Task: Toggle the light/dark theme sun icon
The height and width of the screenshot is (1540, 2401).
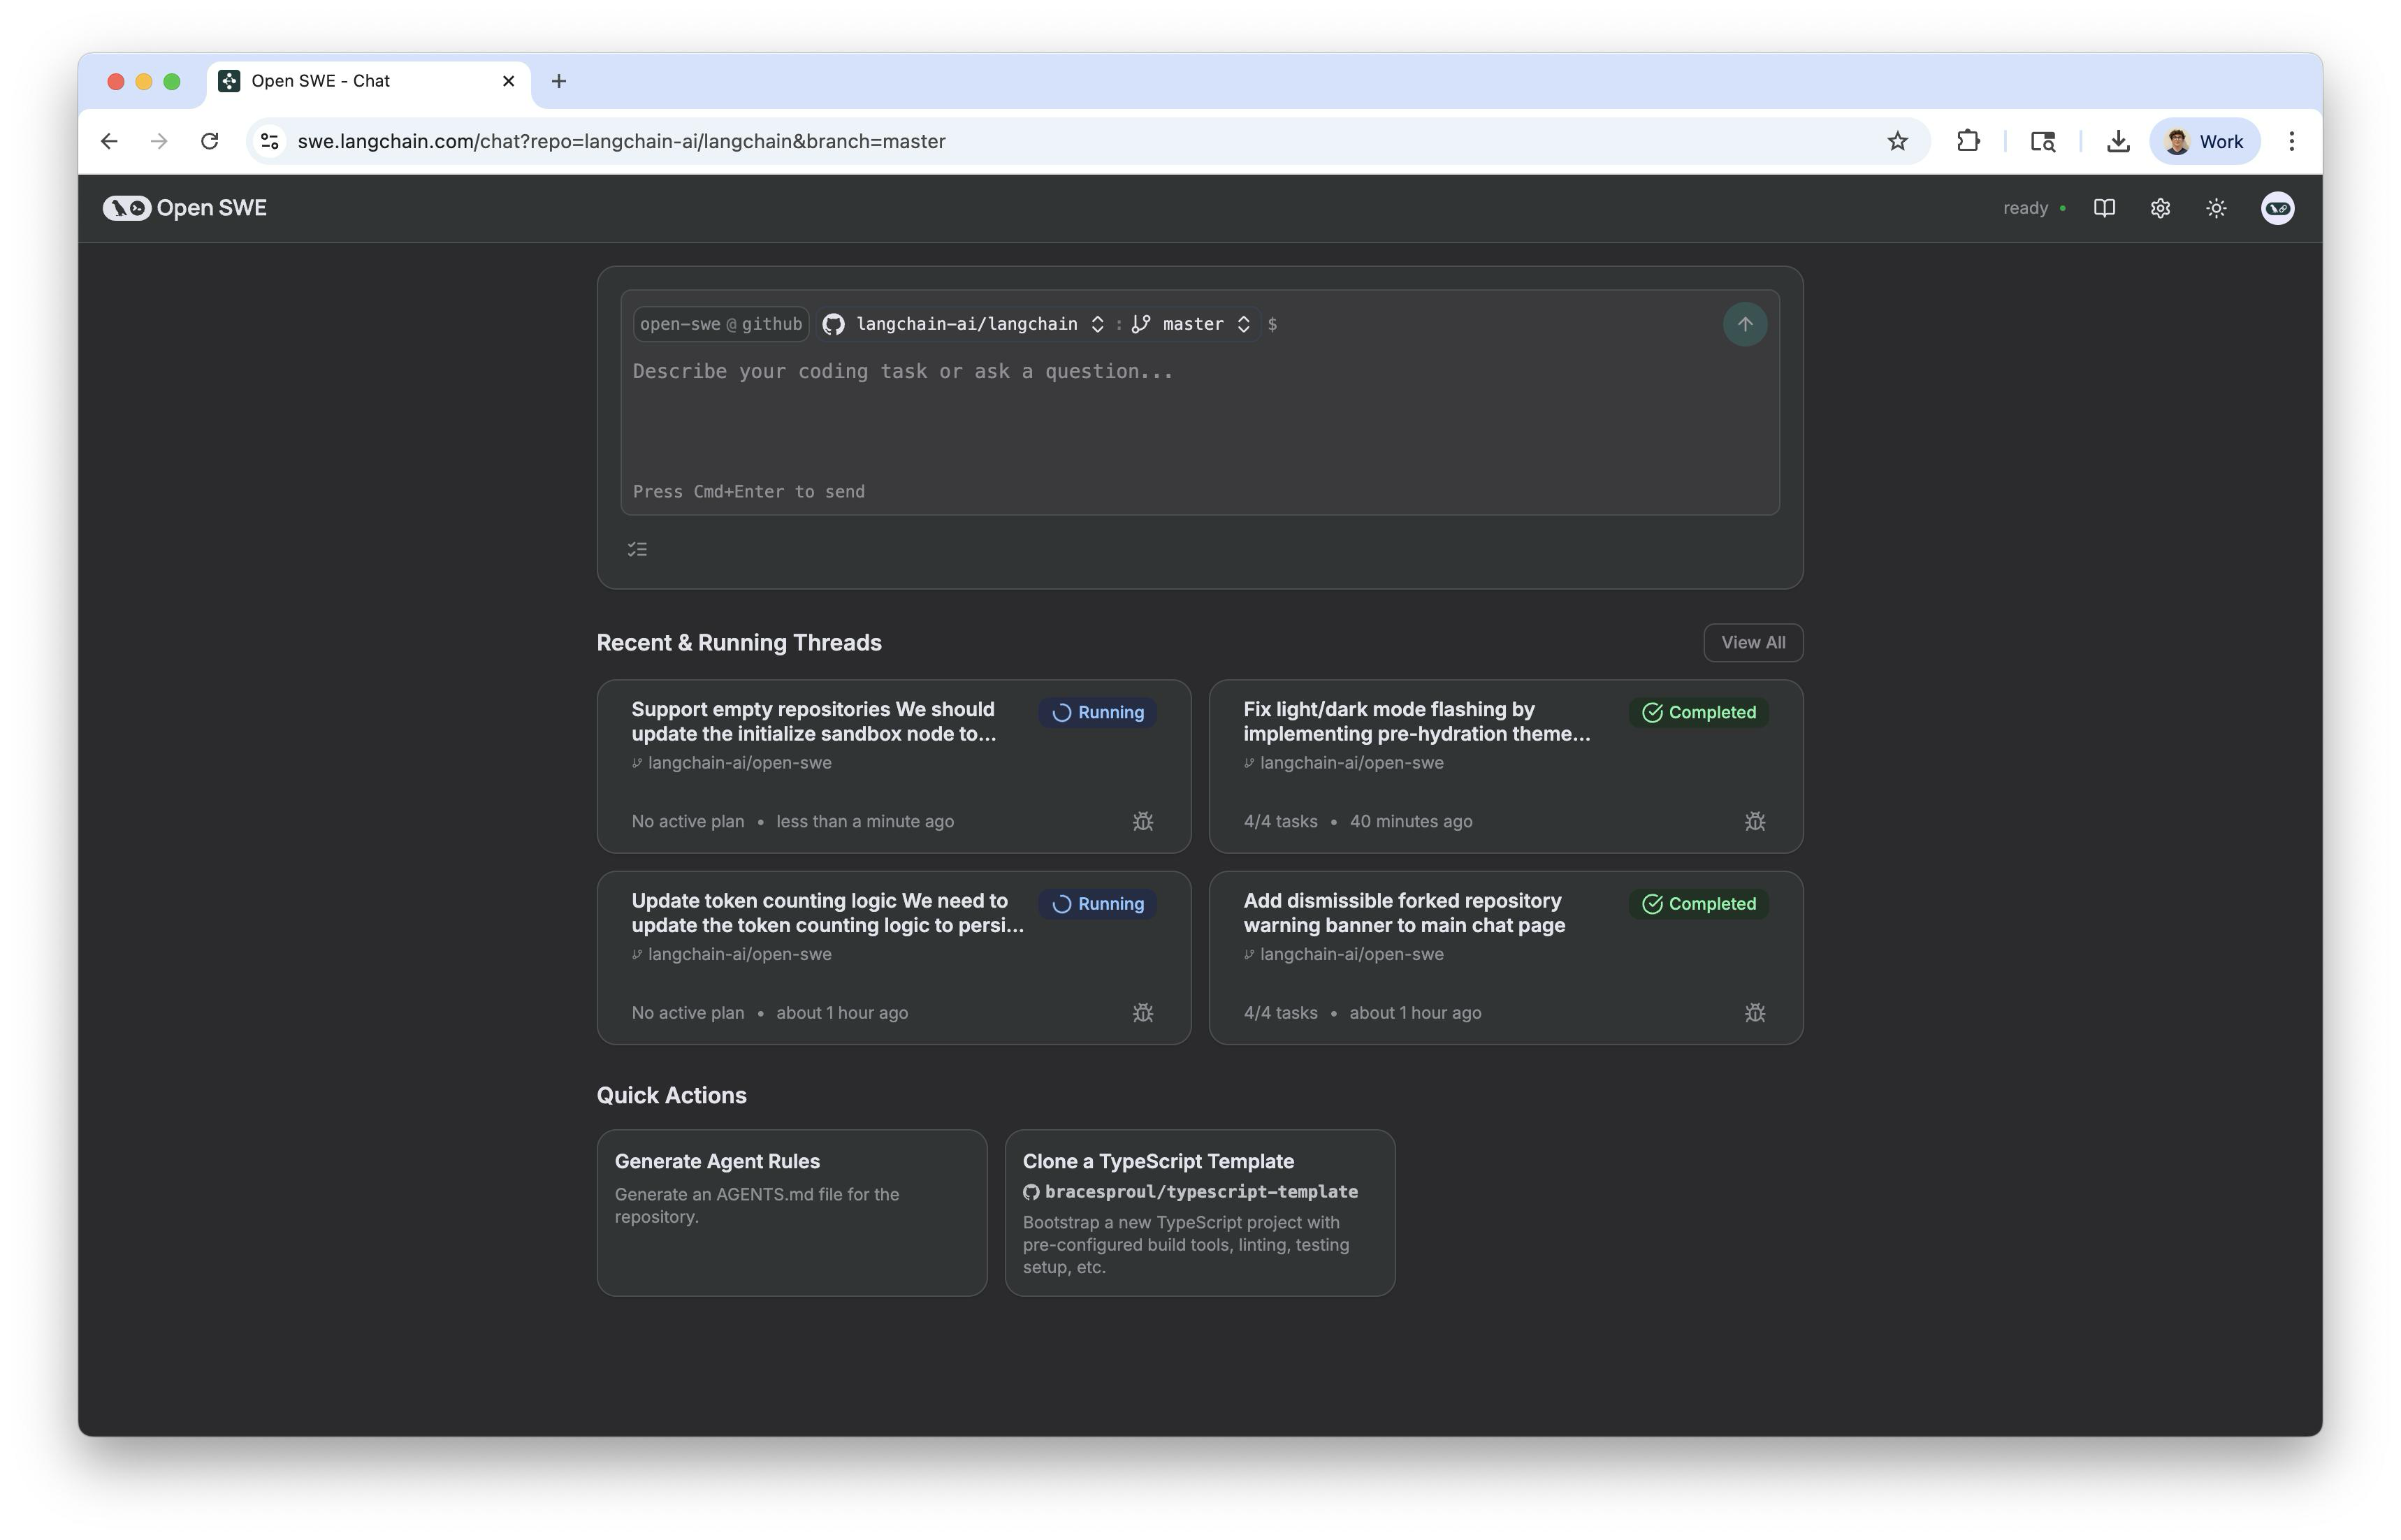Action: [x=2216, y=208]
